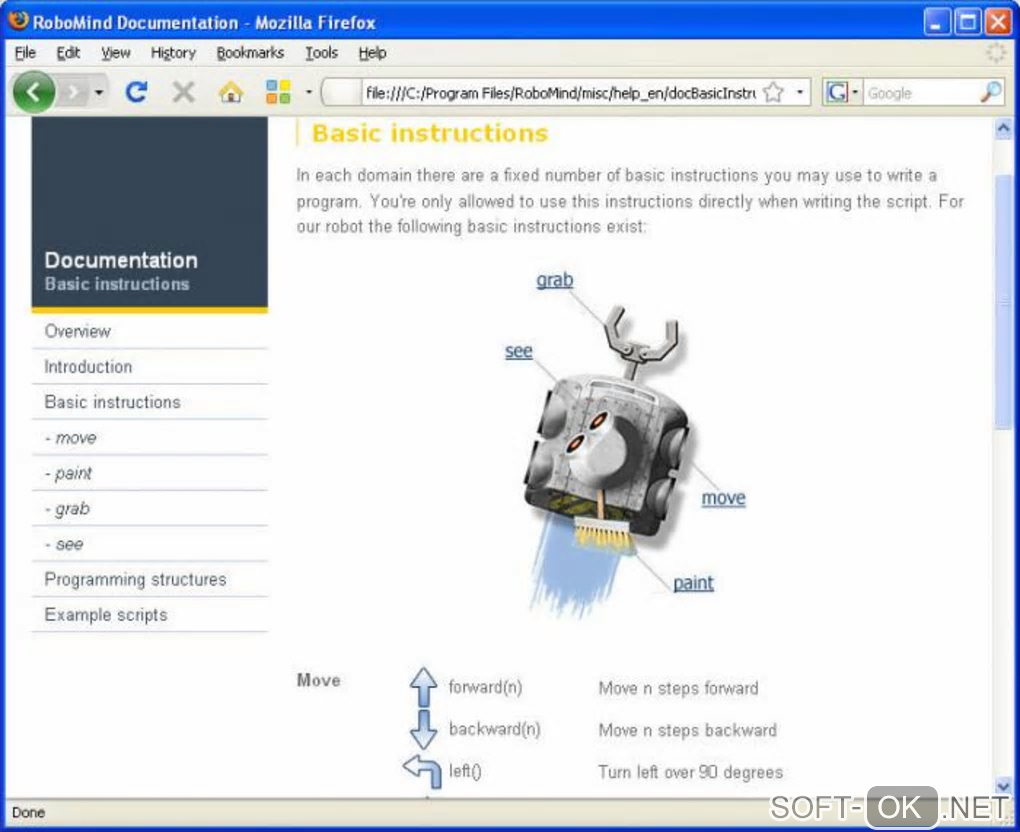Open dropdown arrow beside colored squares icon
1020x832 pixels.
[308, 92]
